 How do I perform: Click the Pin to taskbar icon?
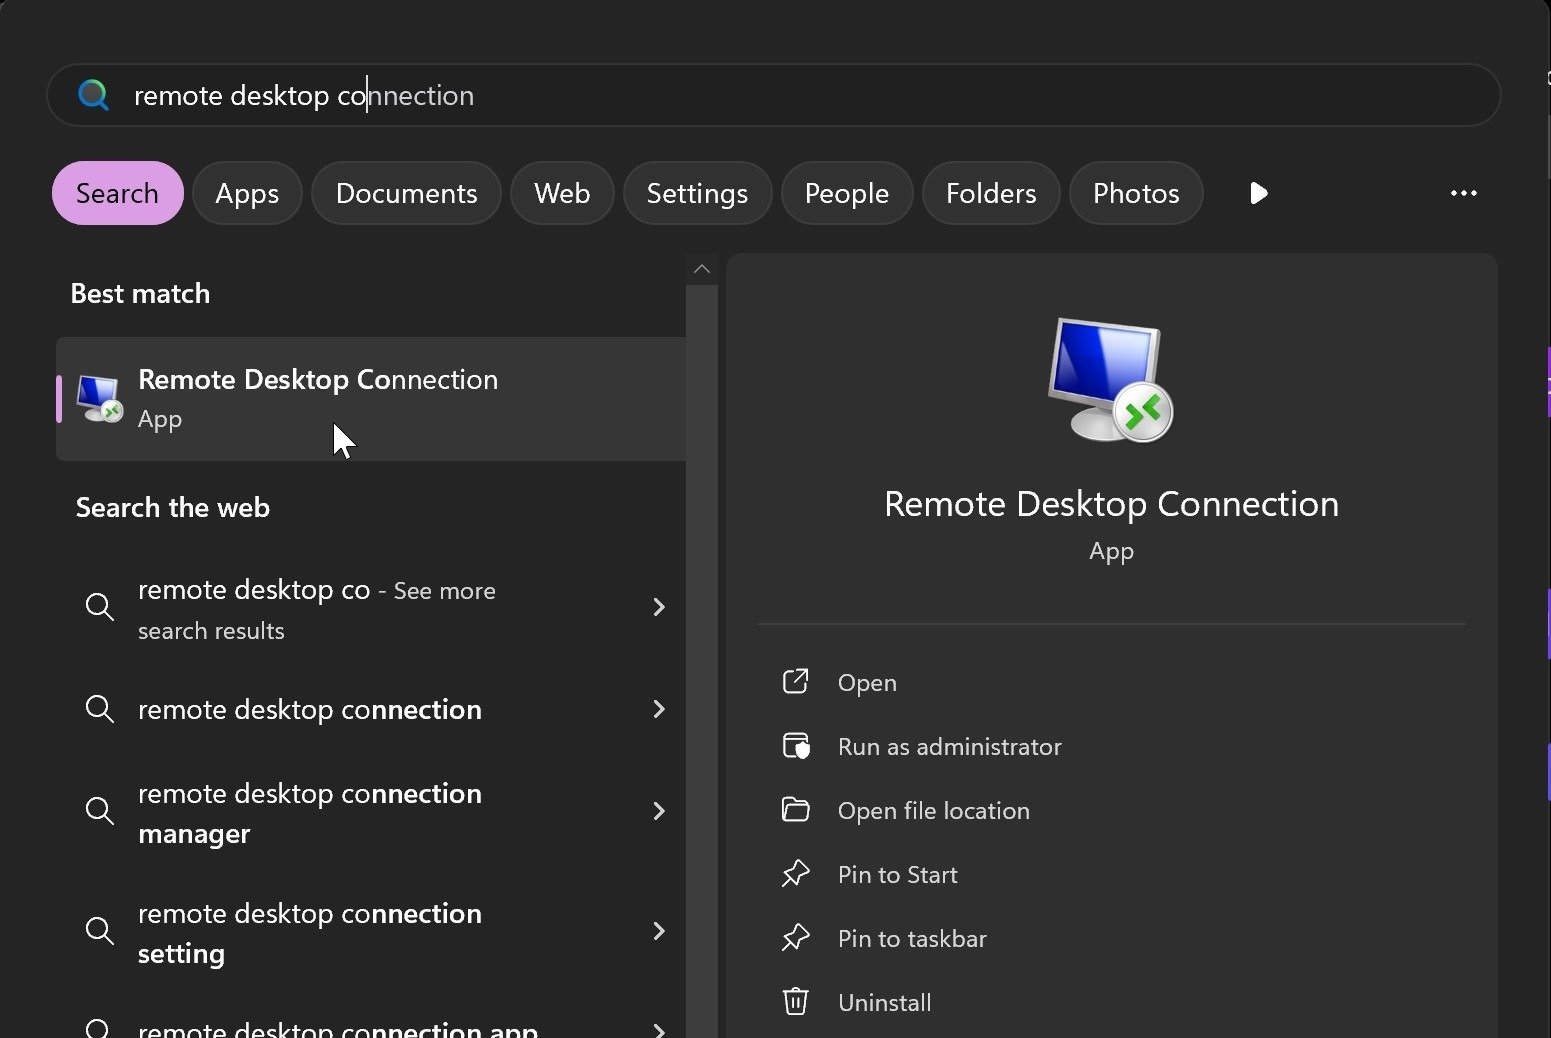pos(795,938)
